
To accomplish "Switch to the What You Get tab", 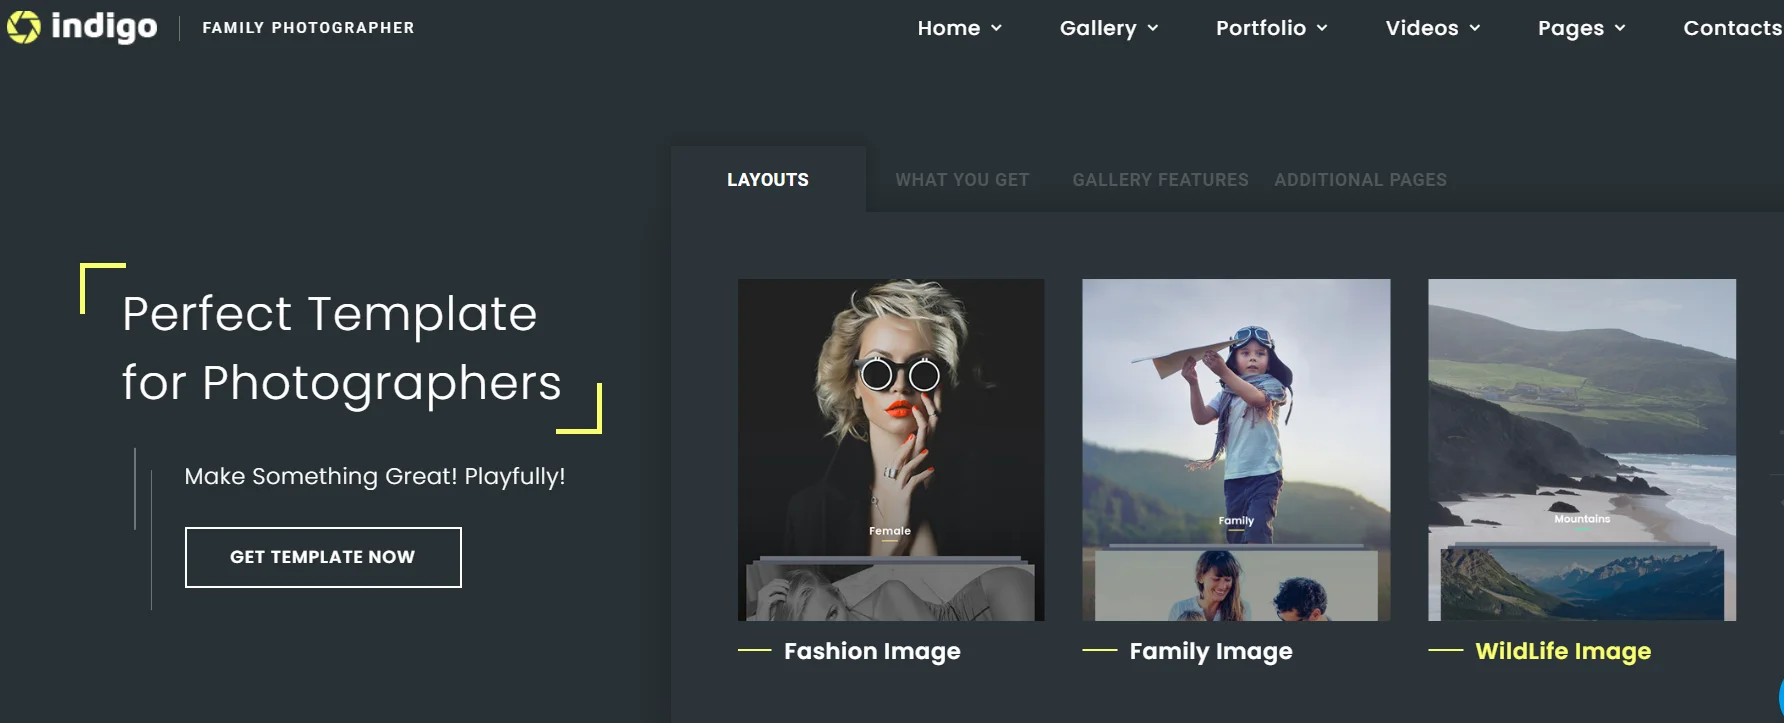I will 961,180.
